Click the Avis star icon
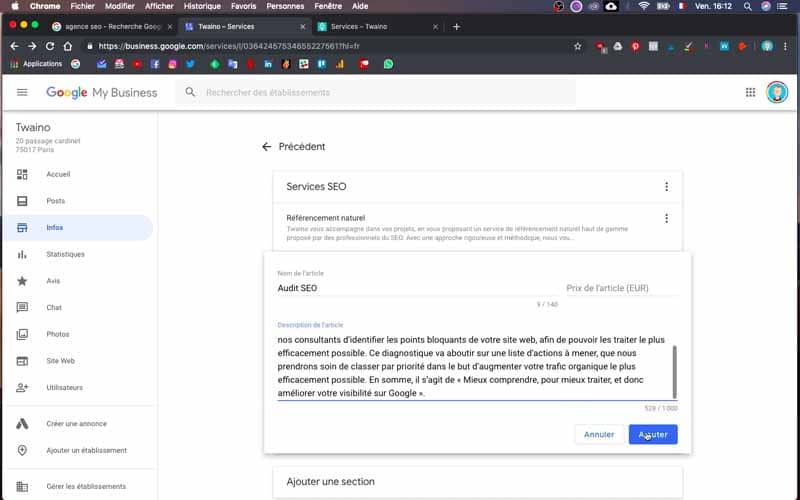Viewport: 800px width, 500px height. click(x=22, y=281)
